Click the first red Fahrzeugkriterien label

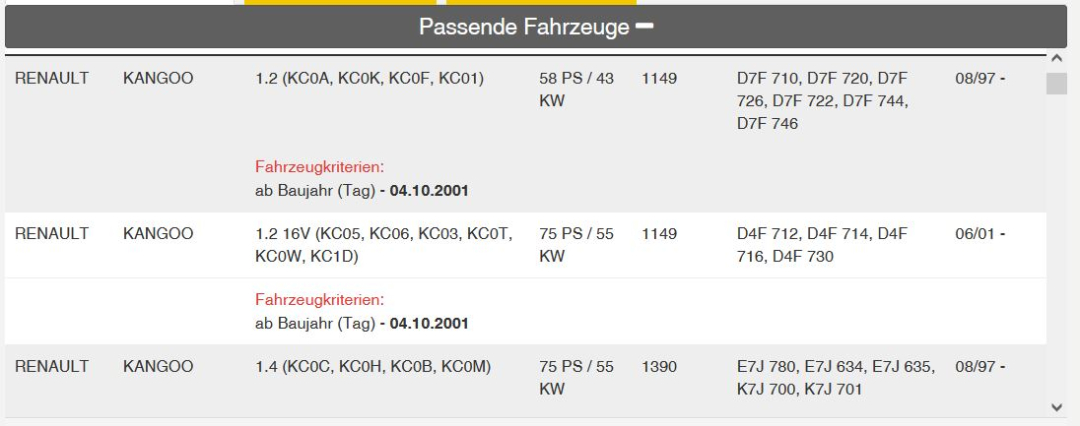pyautogui.click(x=320, y=168)
